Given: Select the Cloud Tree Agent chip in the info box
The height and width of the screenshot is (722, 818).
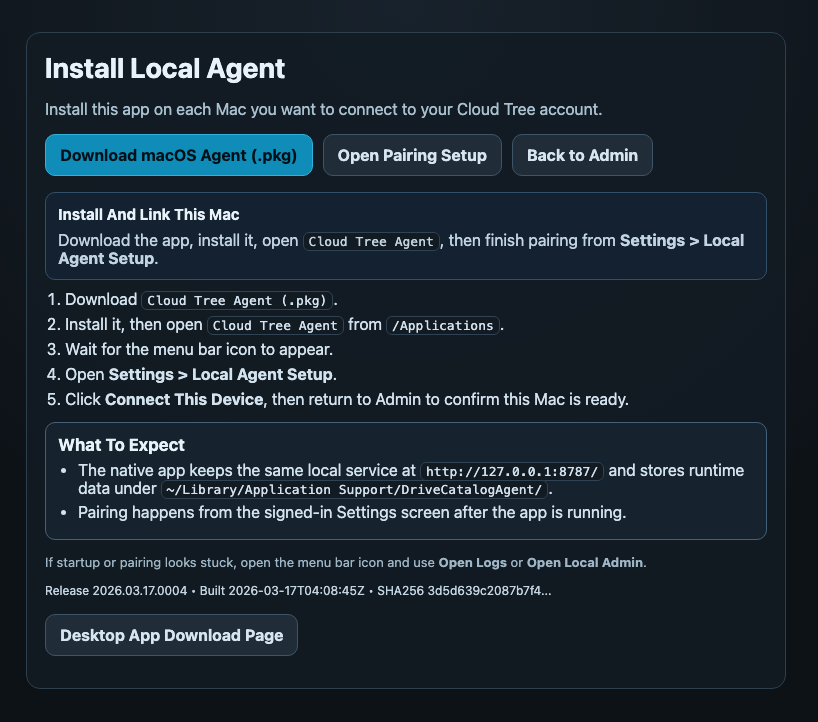Looking at the screenshot, I should pos(371,241).
